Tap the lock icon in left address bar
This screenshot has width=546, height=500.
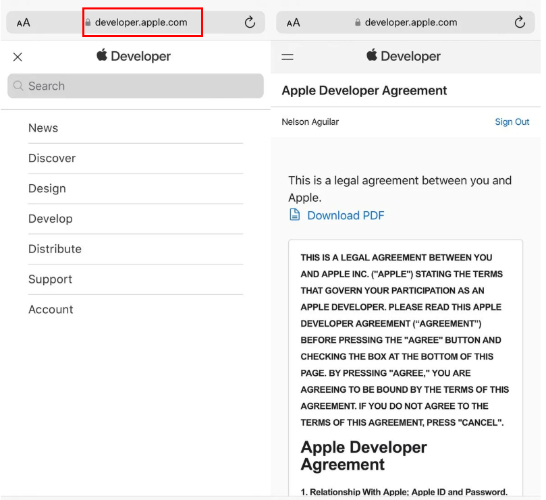tap(88, 22)
